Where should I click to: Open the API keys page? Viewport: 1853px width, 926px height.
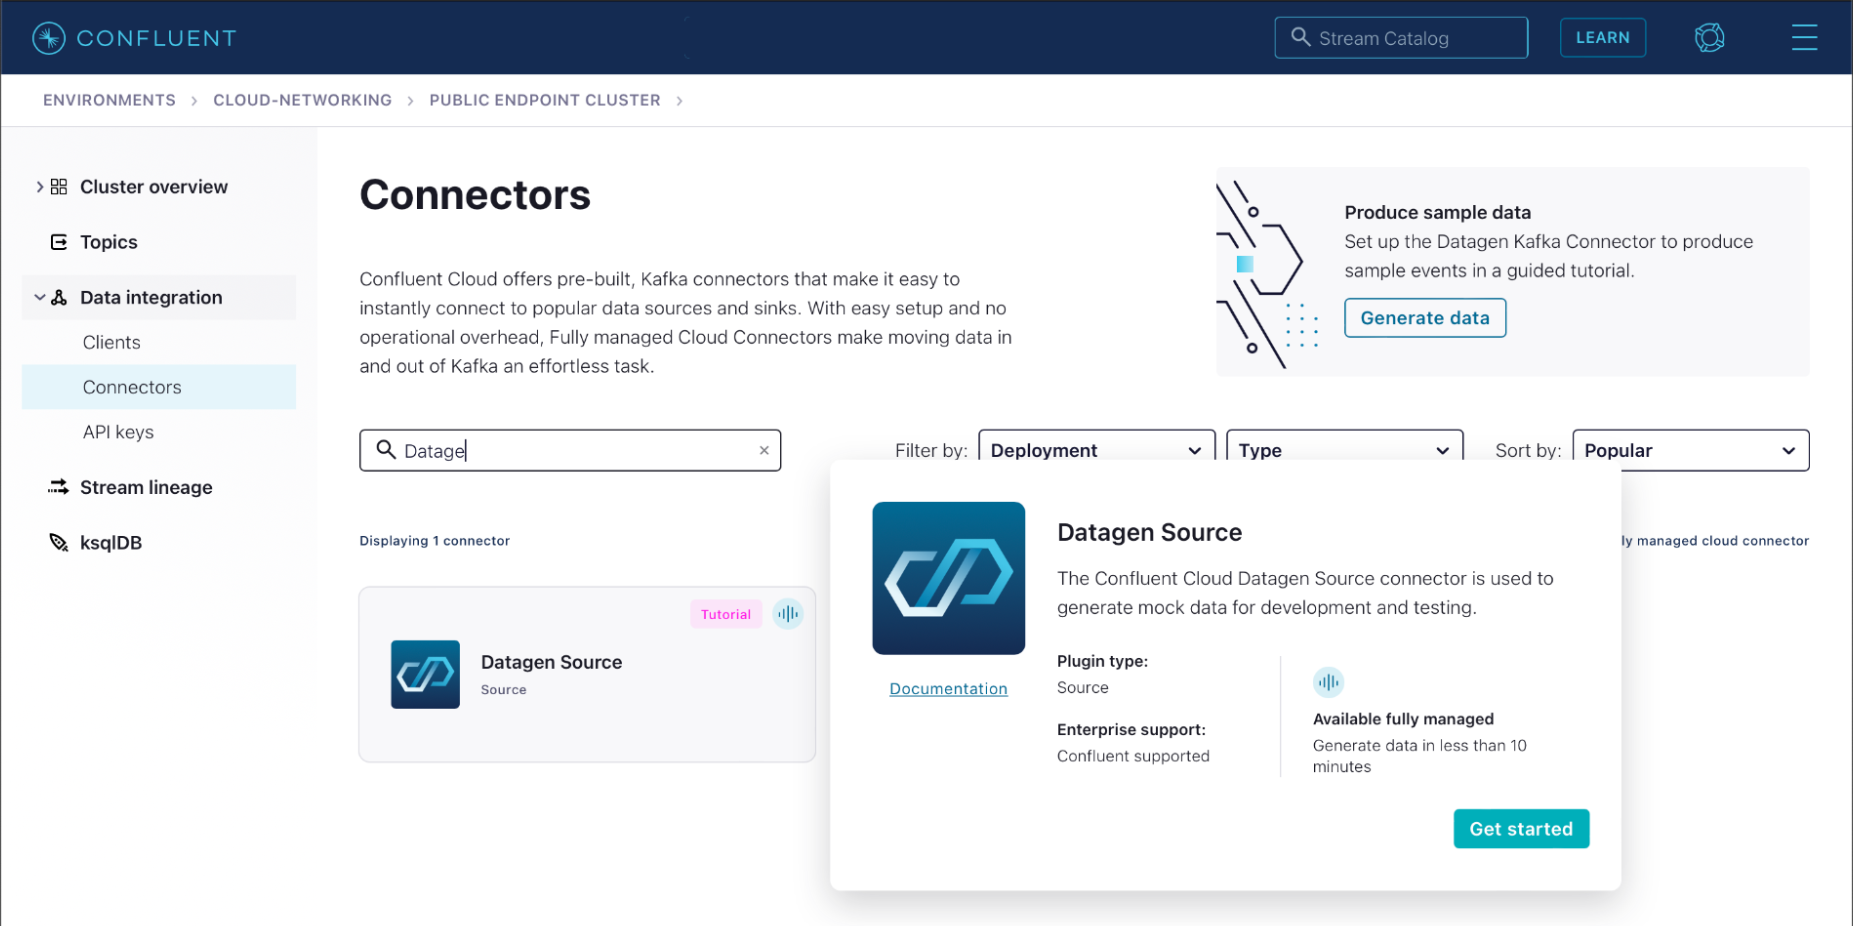point(118,432)
